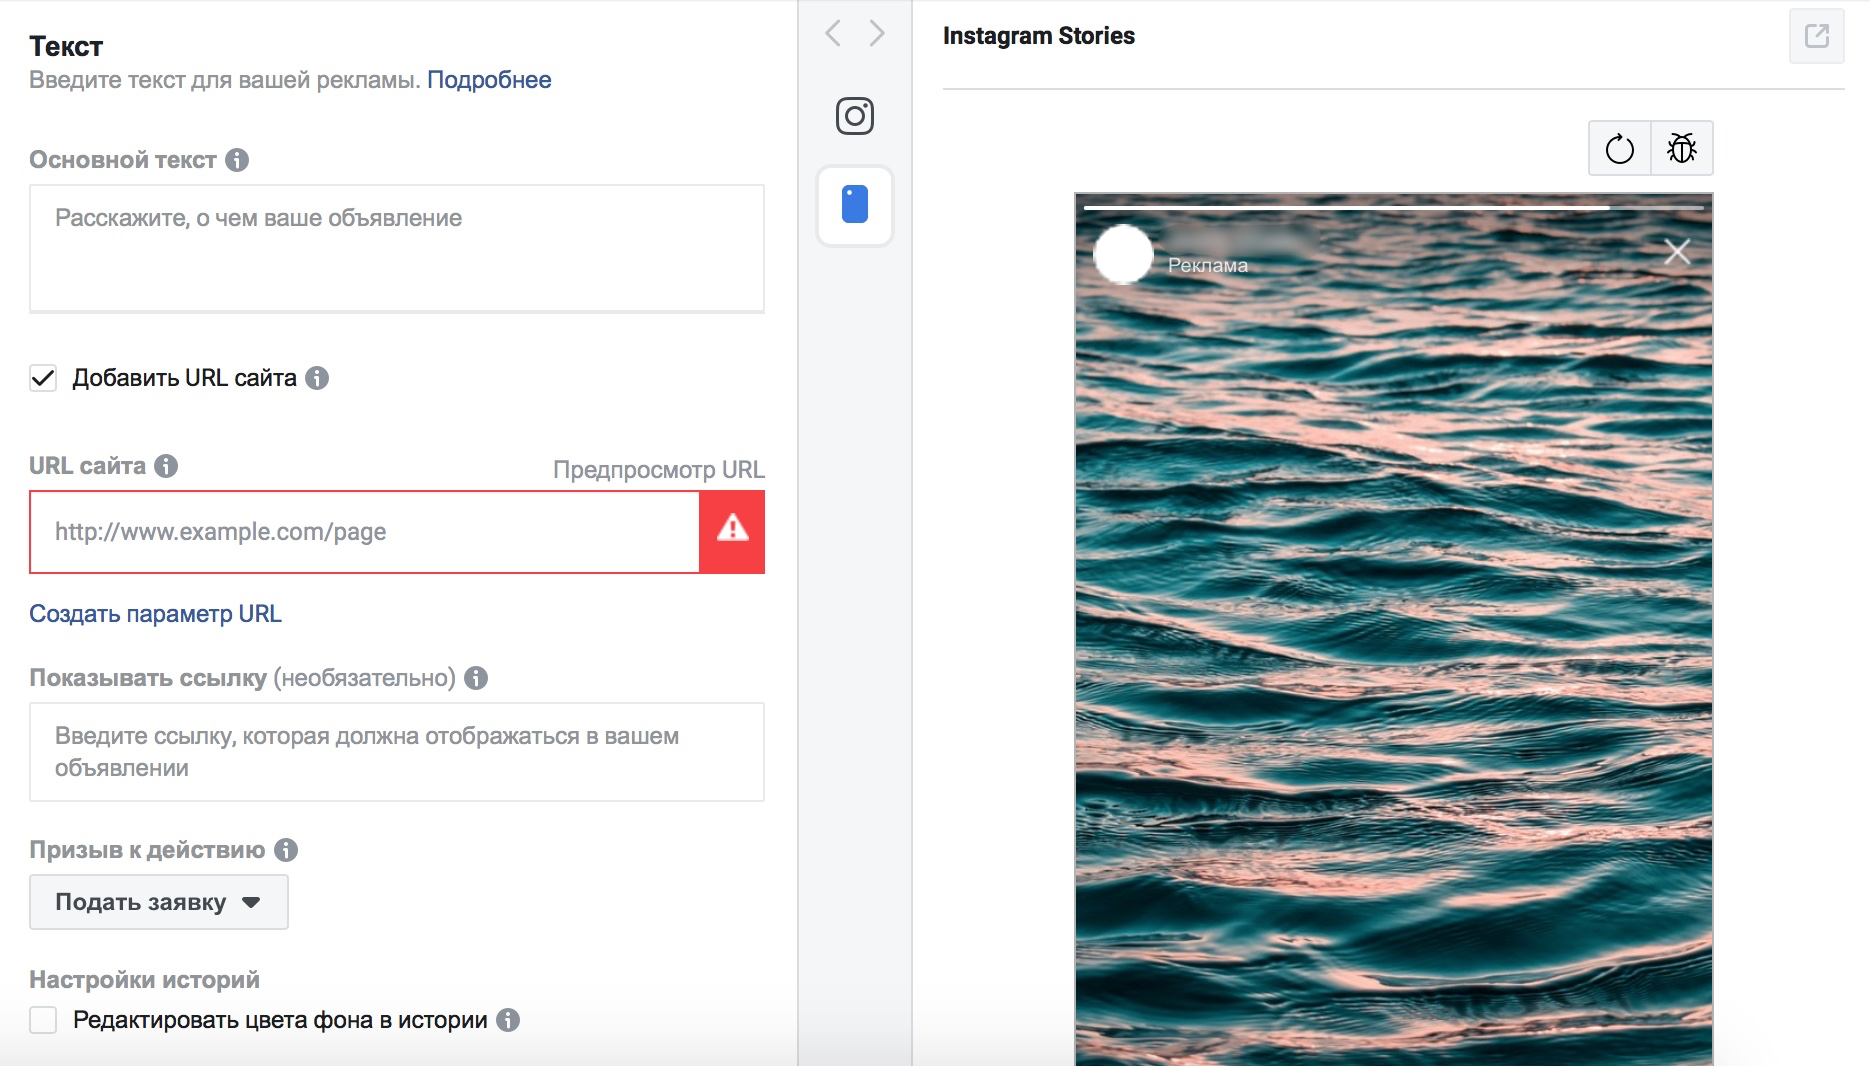Enable Редактировать цвета фона в истории
Image resolution: width=1870 pixels, height=1066 pixels.
[x=43, y=1020]
